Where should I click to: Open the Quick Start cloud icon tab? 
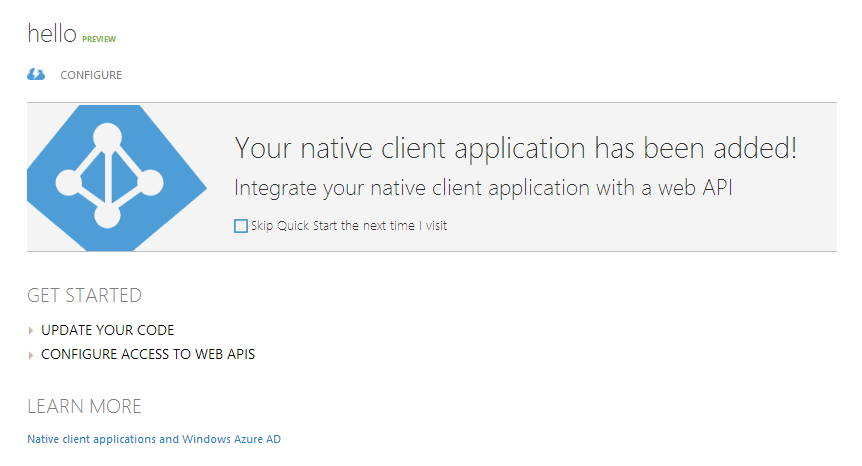tap(36, 74)
